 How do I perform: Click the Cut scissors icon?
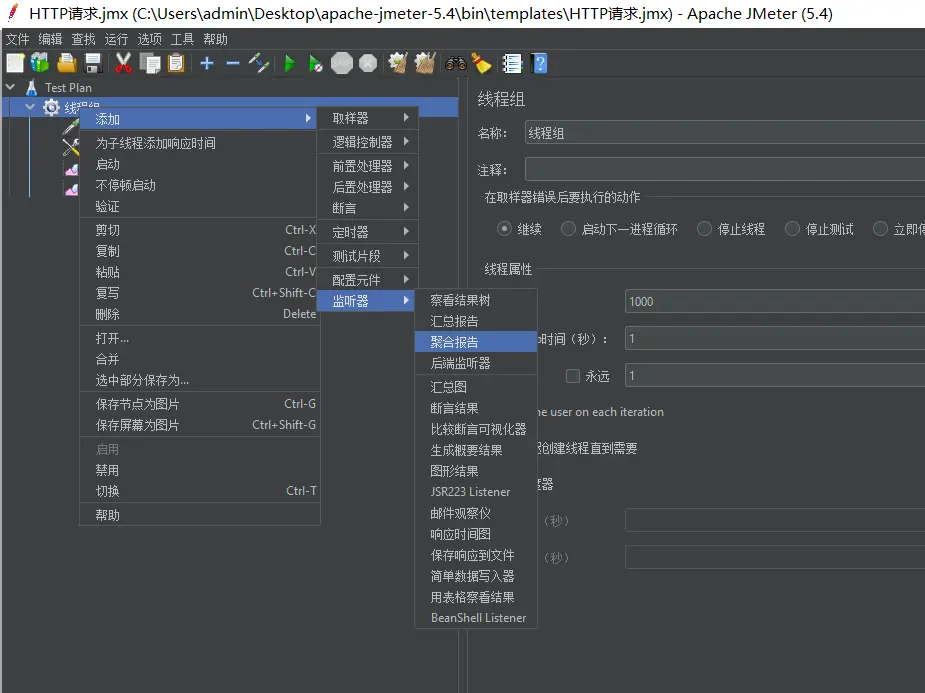[123, 63]
